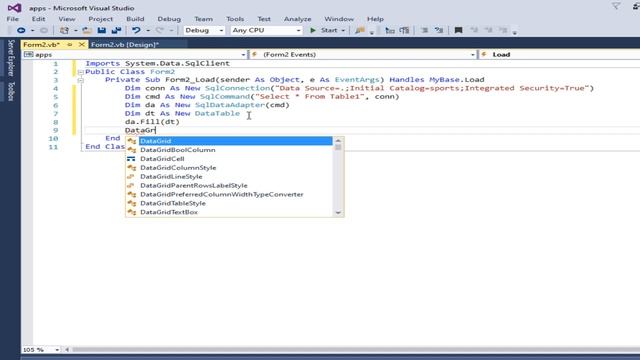Viewport: 640px width, 360px height.
Task: Select DataGridLineStyle in IntelliSense list
Action: coord(229,177)
